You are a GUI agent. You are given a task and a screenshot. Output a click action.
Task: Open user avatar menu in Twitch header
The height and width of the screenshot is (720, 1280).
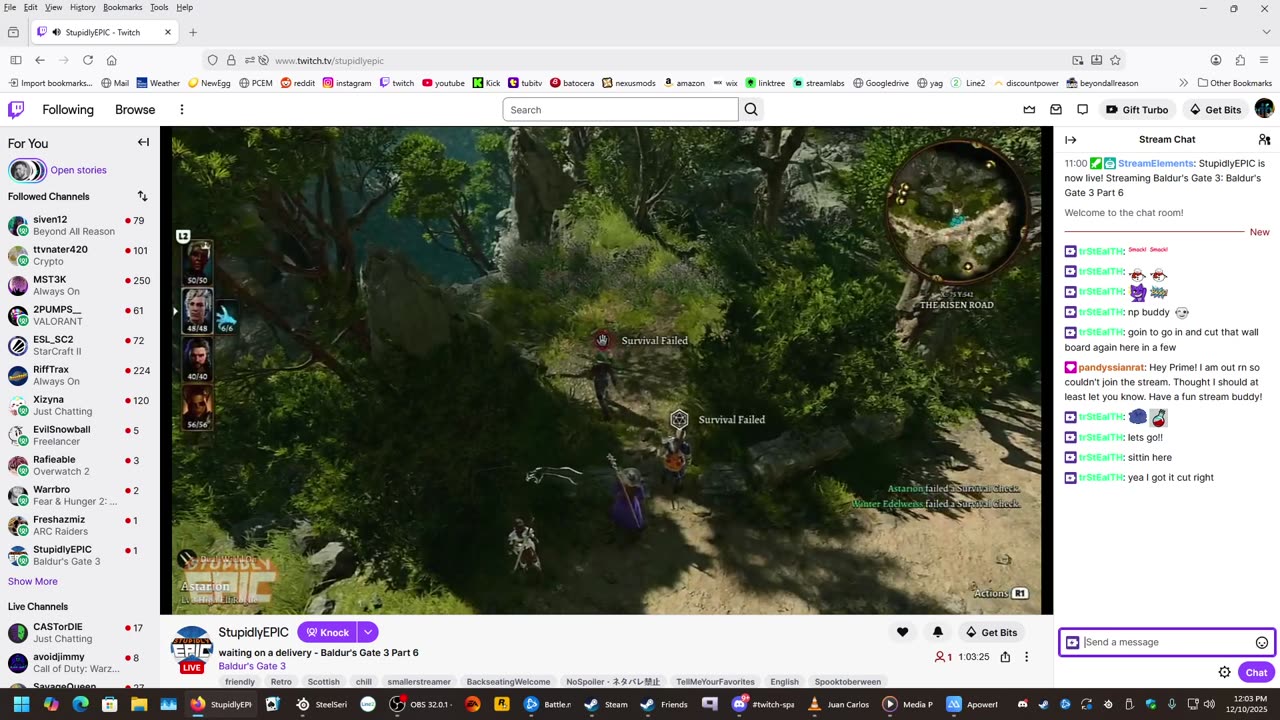tap(1264, 108)
